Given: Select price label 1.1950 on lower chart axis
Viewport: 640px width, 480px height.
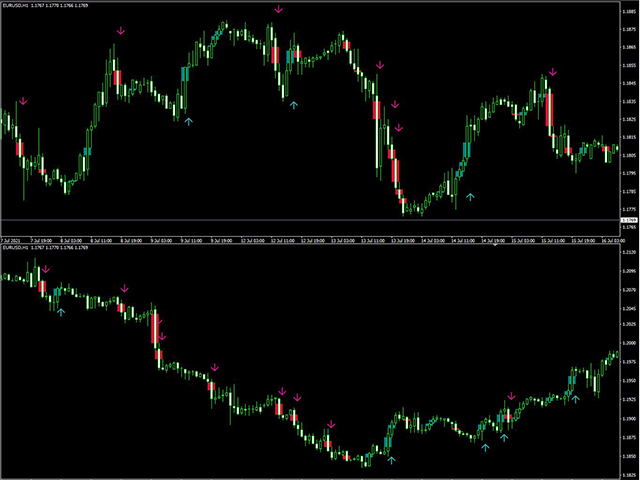Looking at the screenshot, I should [x=629, y=381].
